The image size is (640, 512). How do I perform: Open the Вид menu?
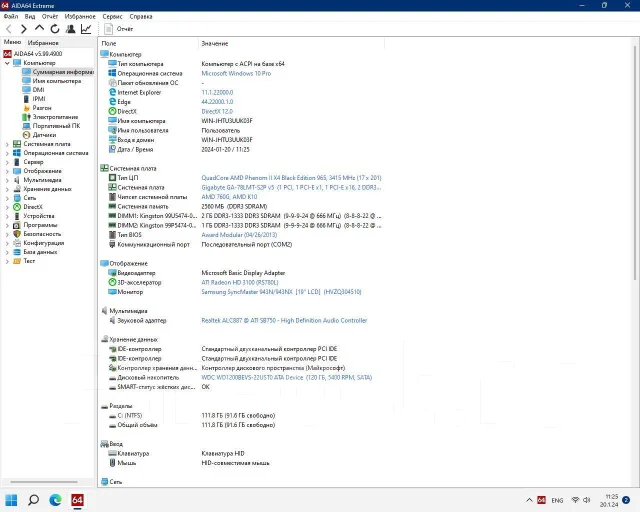pyautogui.click(x=30, y=16)
